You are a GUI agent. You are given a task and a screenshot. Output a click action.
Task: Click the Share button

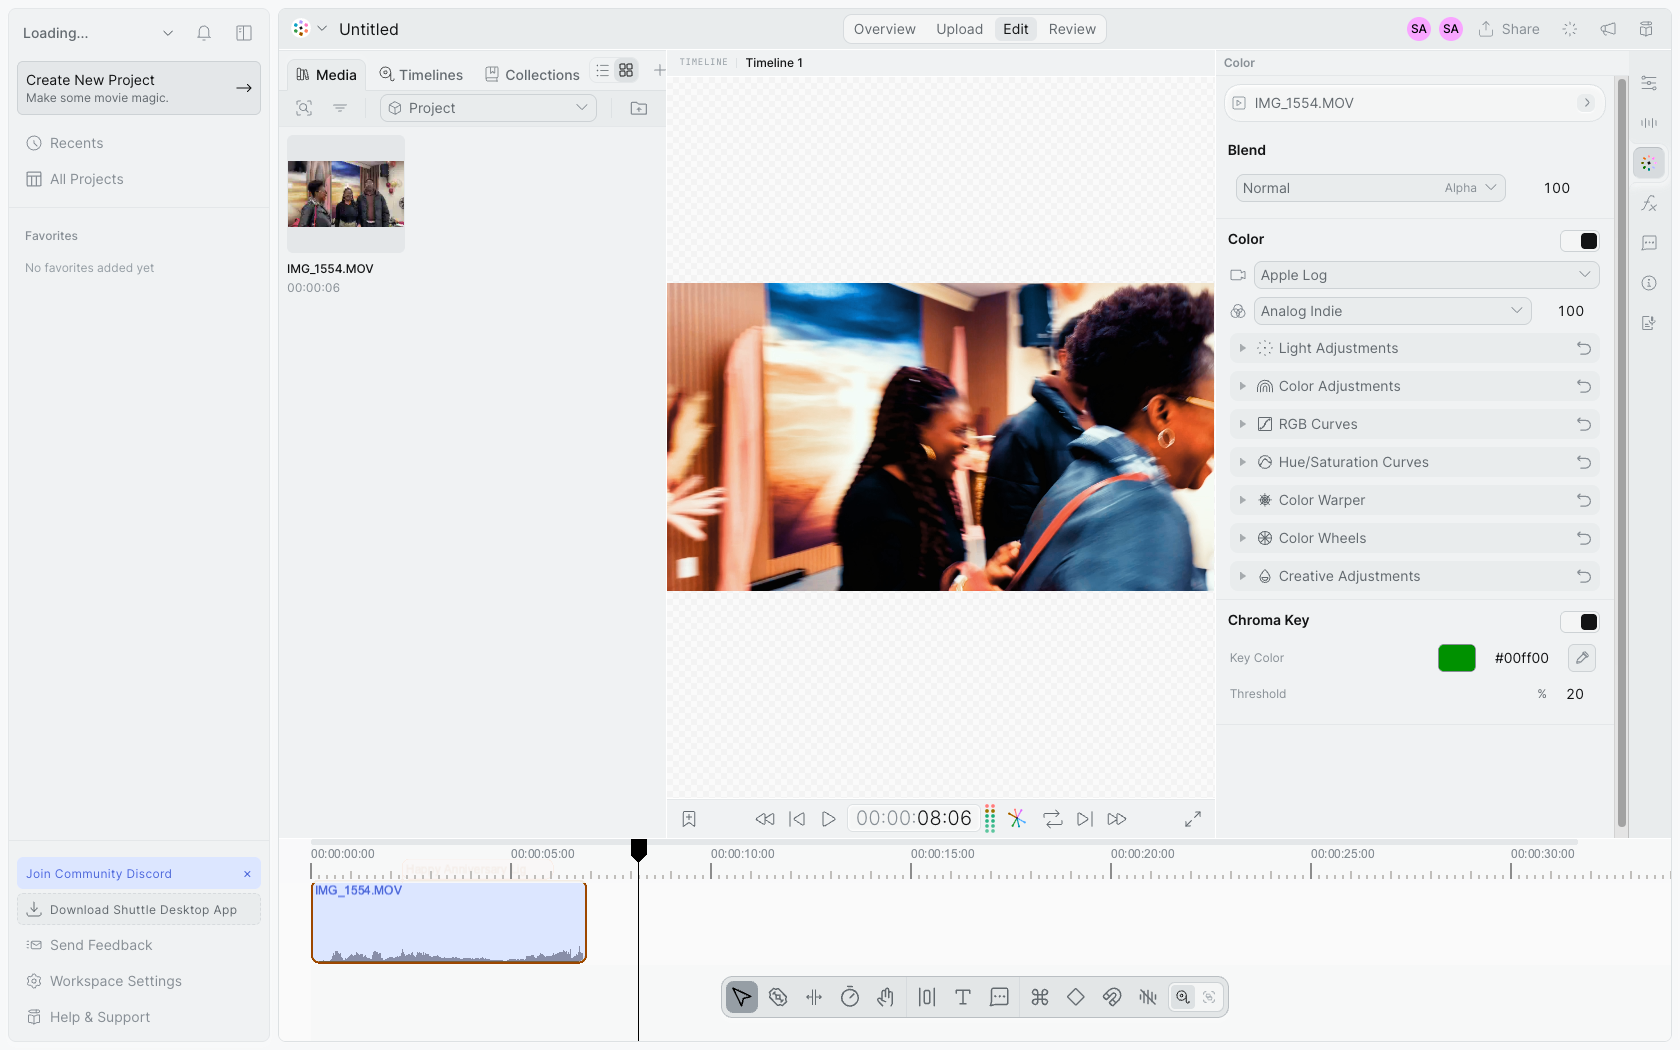pyautogui.click(x=1509, y=29)
